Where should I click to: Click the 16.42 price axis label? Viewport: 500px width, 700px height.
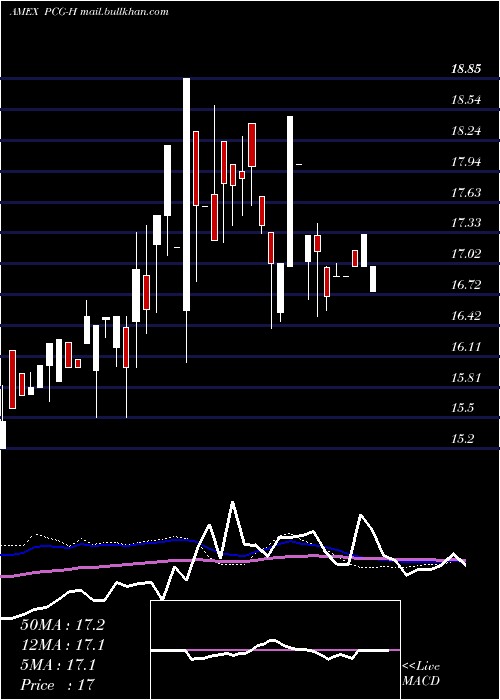click(467, 316)
